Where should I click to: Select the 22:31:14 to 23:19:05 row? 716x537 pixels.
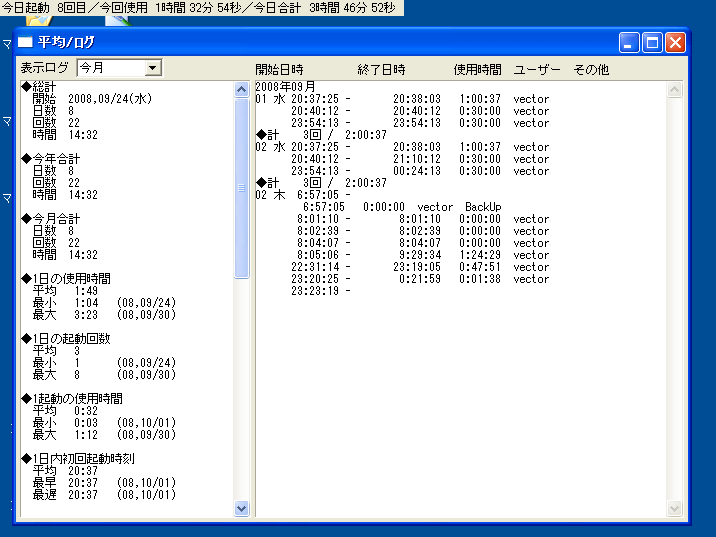[420, 267]
